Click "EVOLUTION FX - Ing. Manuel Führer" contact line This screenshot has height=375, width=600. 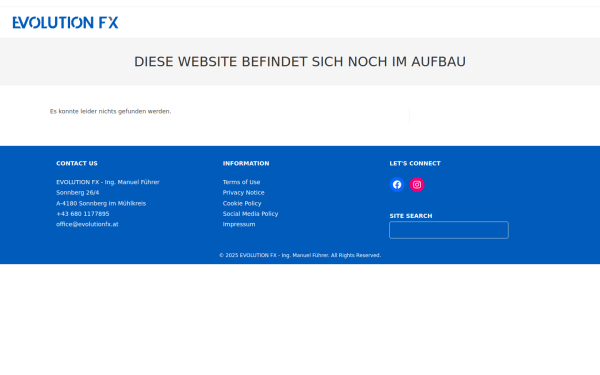pyautogui.click(x=108, y=182)
